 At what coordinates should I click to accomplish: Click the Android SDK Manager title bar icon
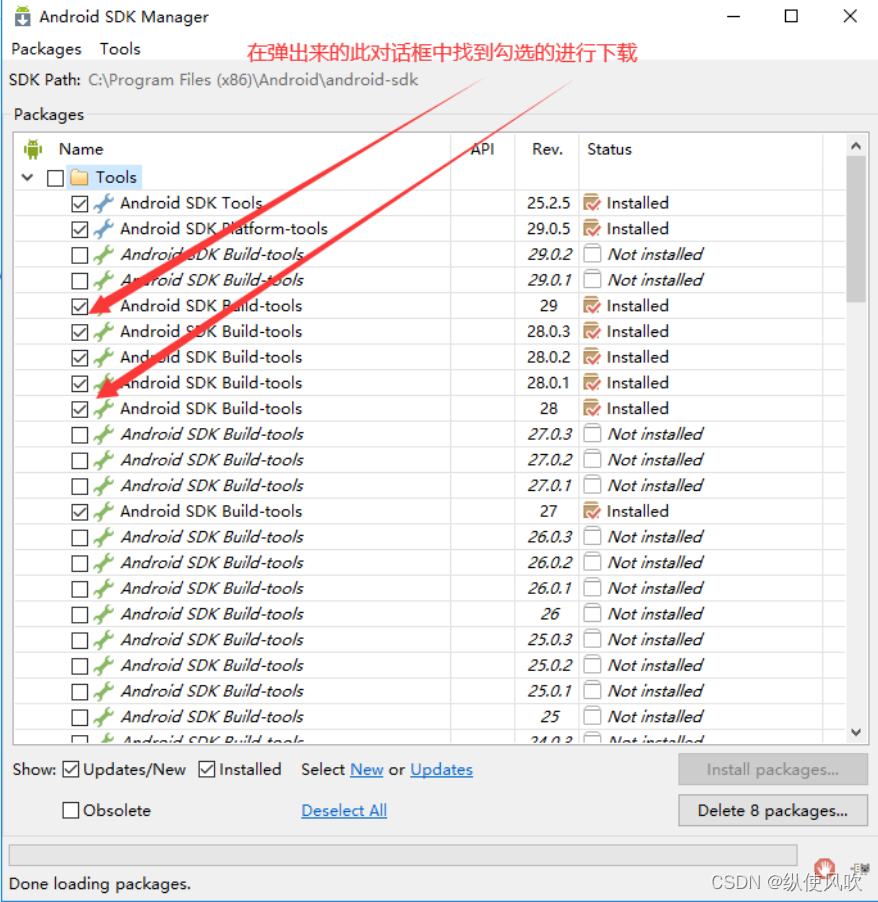(x=22, y=16)
